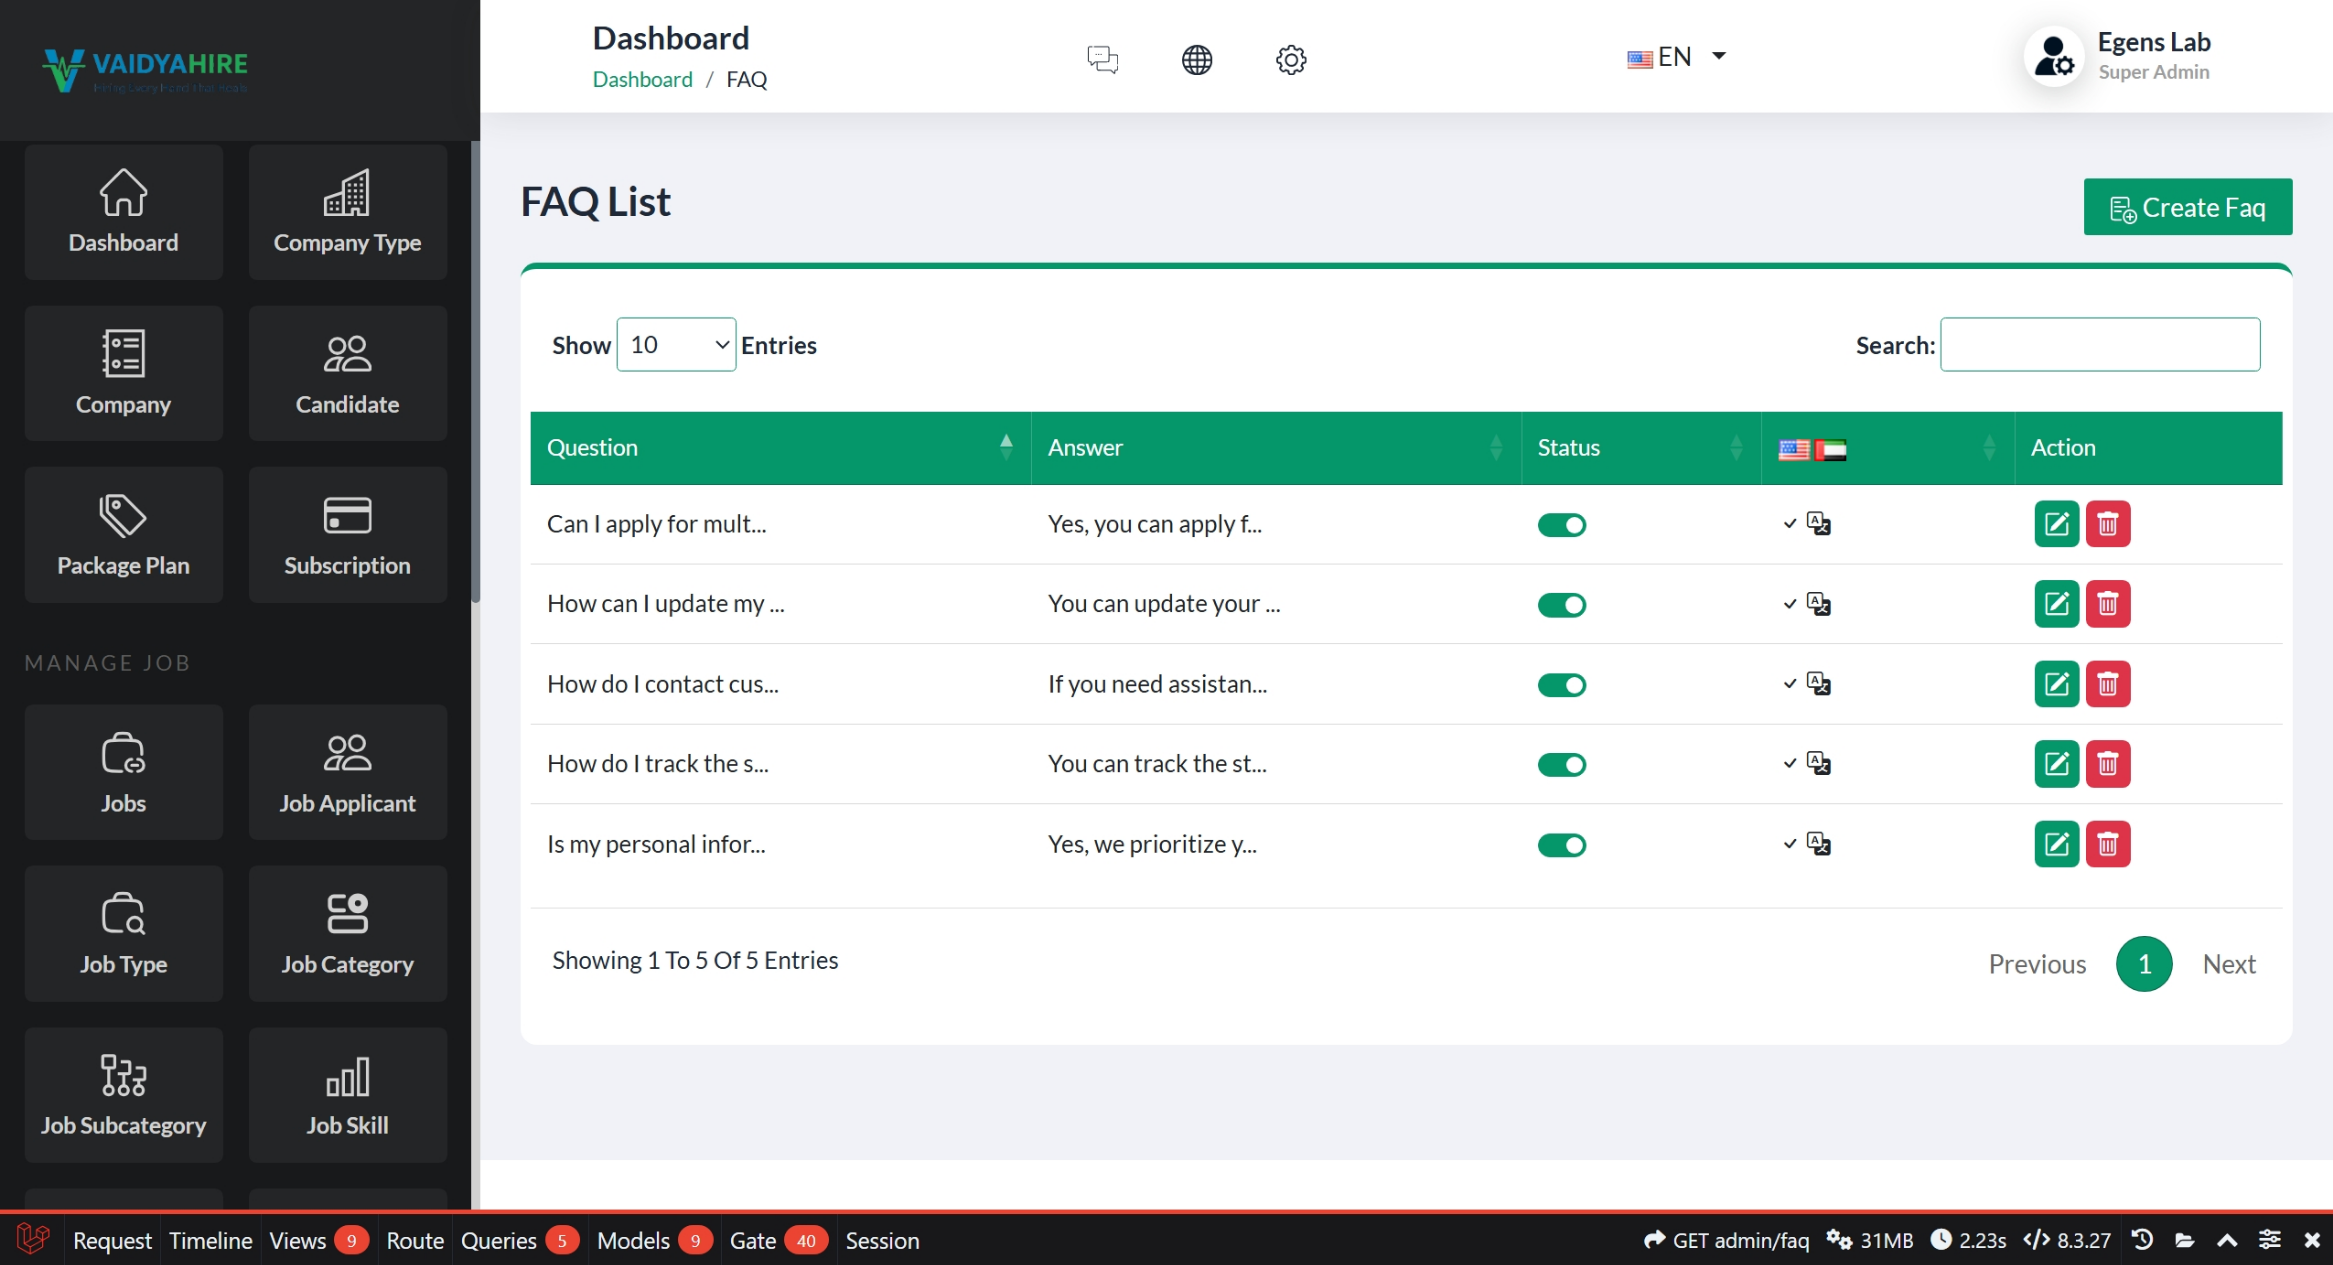Disable status for 'How do I contact cus...' FAQ
The width and height of the screenshot is (2333, 1265).
[x=1561, y=685]
